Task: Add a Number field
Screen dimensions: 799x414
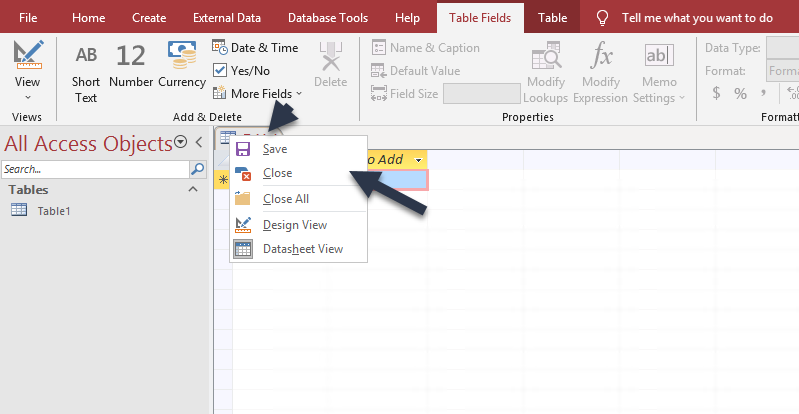Action: (130, 57)
